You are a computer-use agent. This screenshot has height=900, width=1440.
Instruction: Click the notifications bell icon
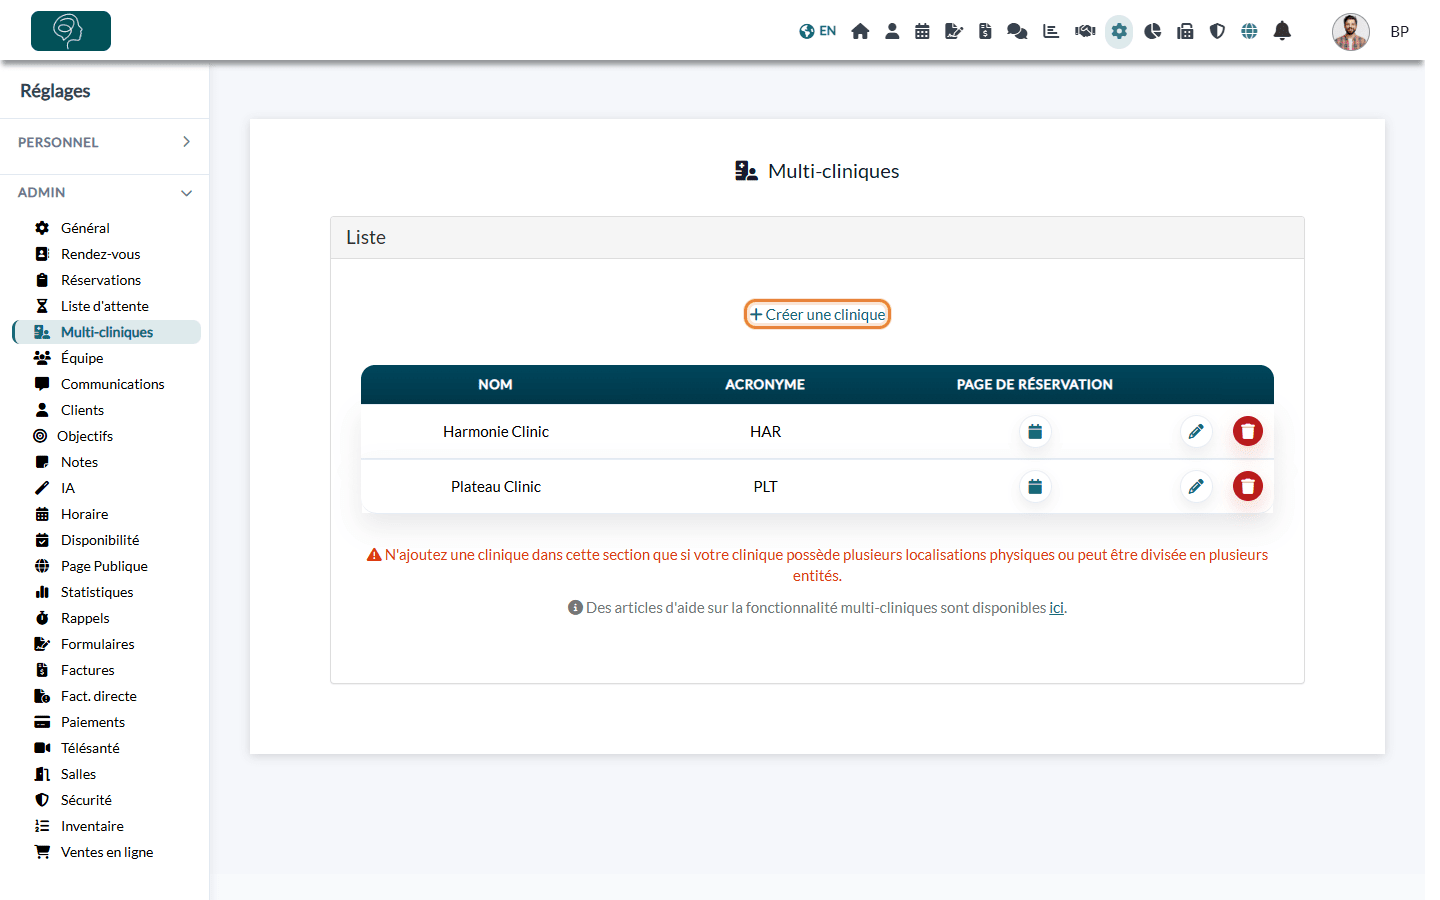[x=1282, y=31]
